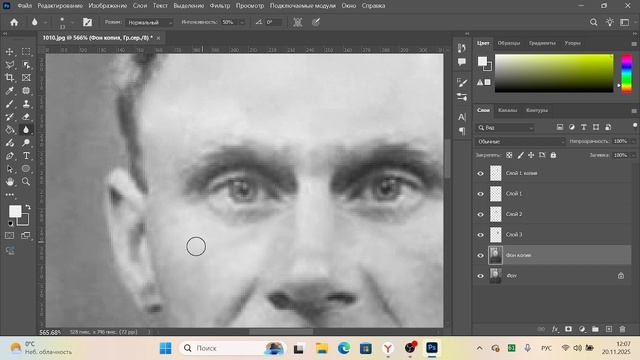Open the blur mode dropdown in options bar
This screenshot has width=640, height=360.
click(x=149, y=22)
